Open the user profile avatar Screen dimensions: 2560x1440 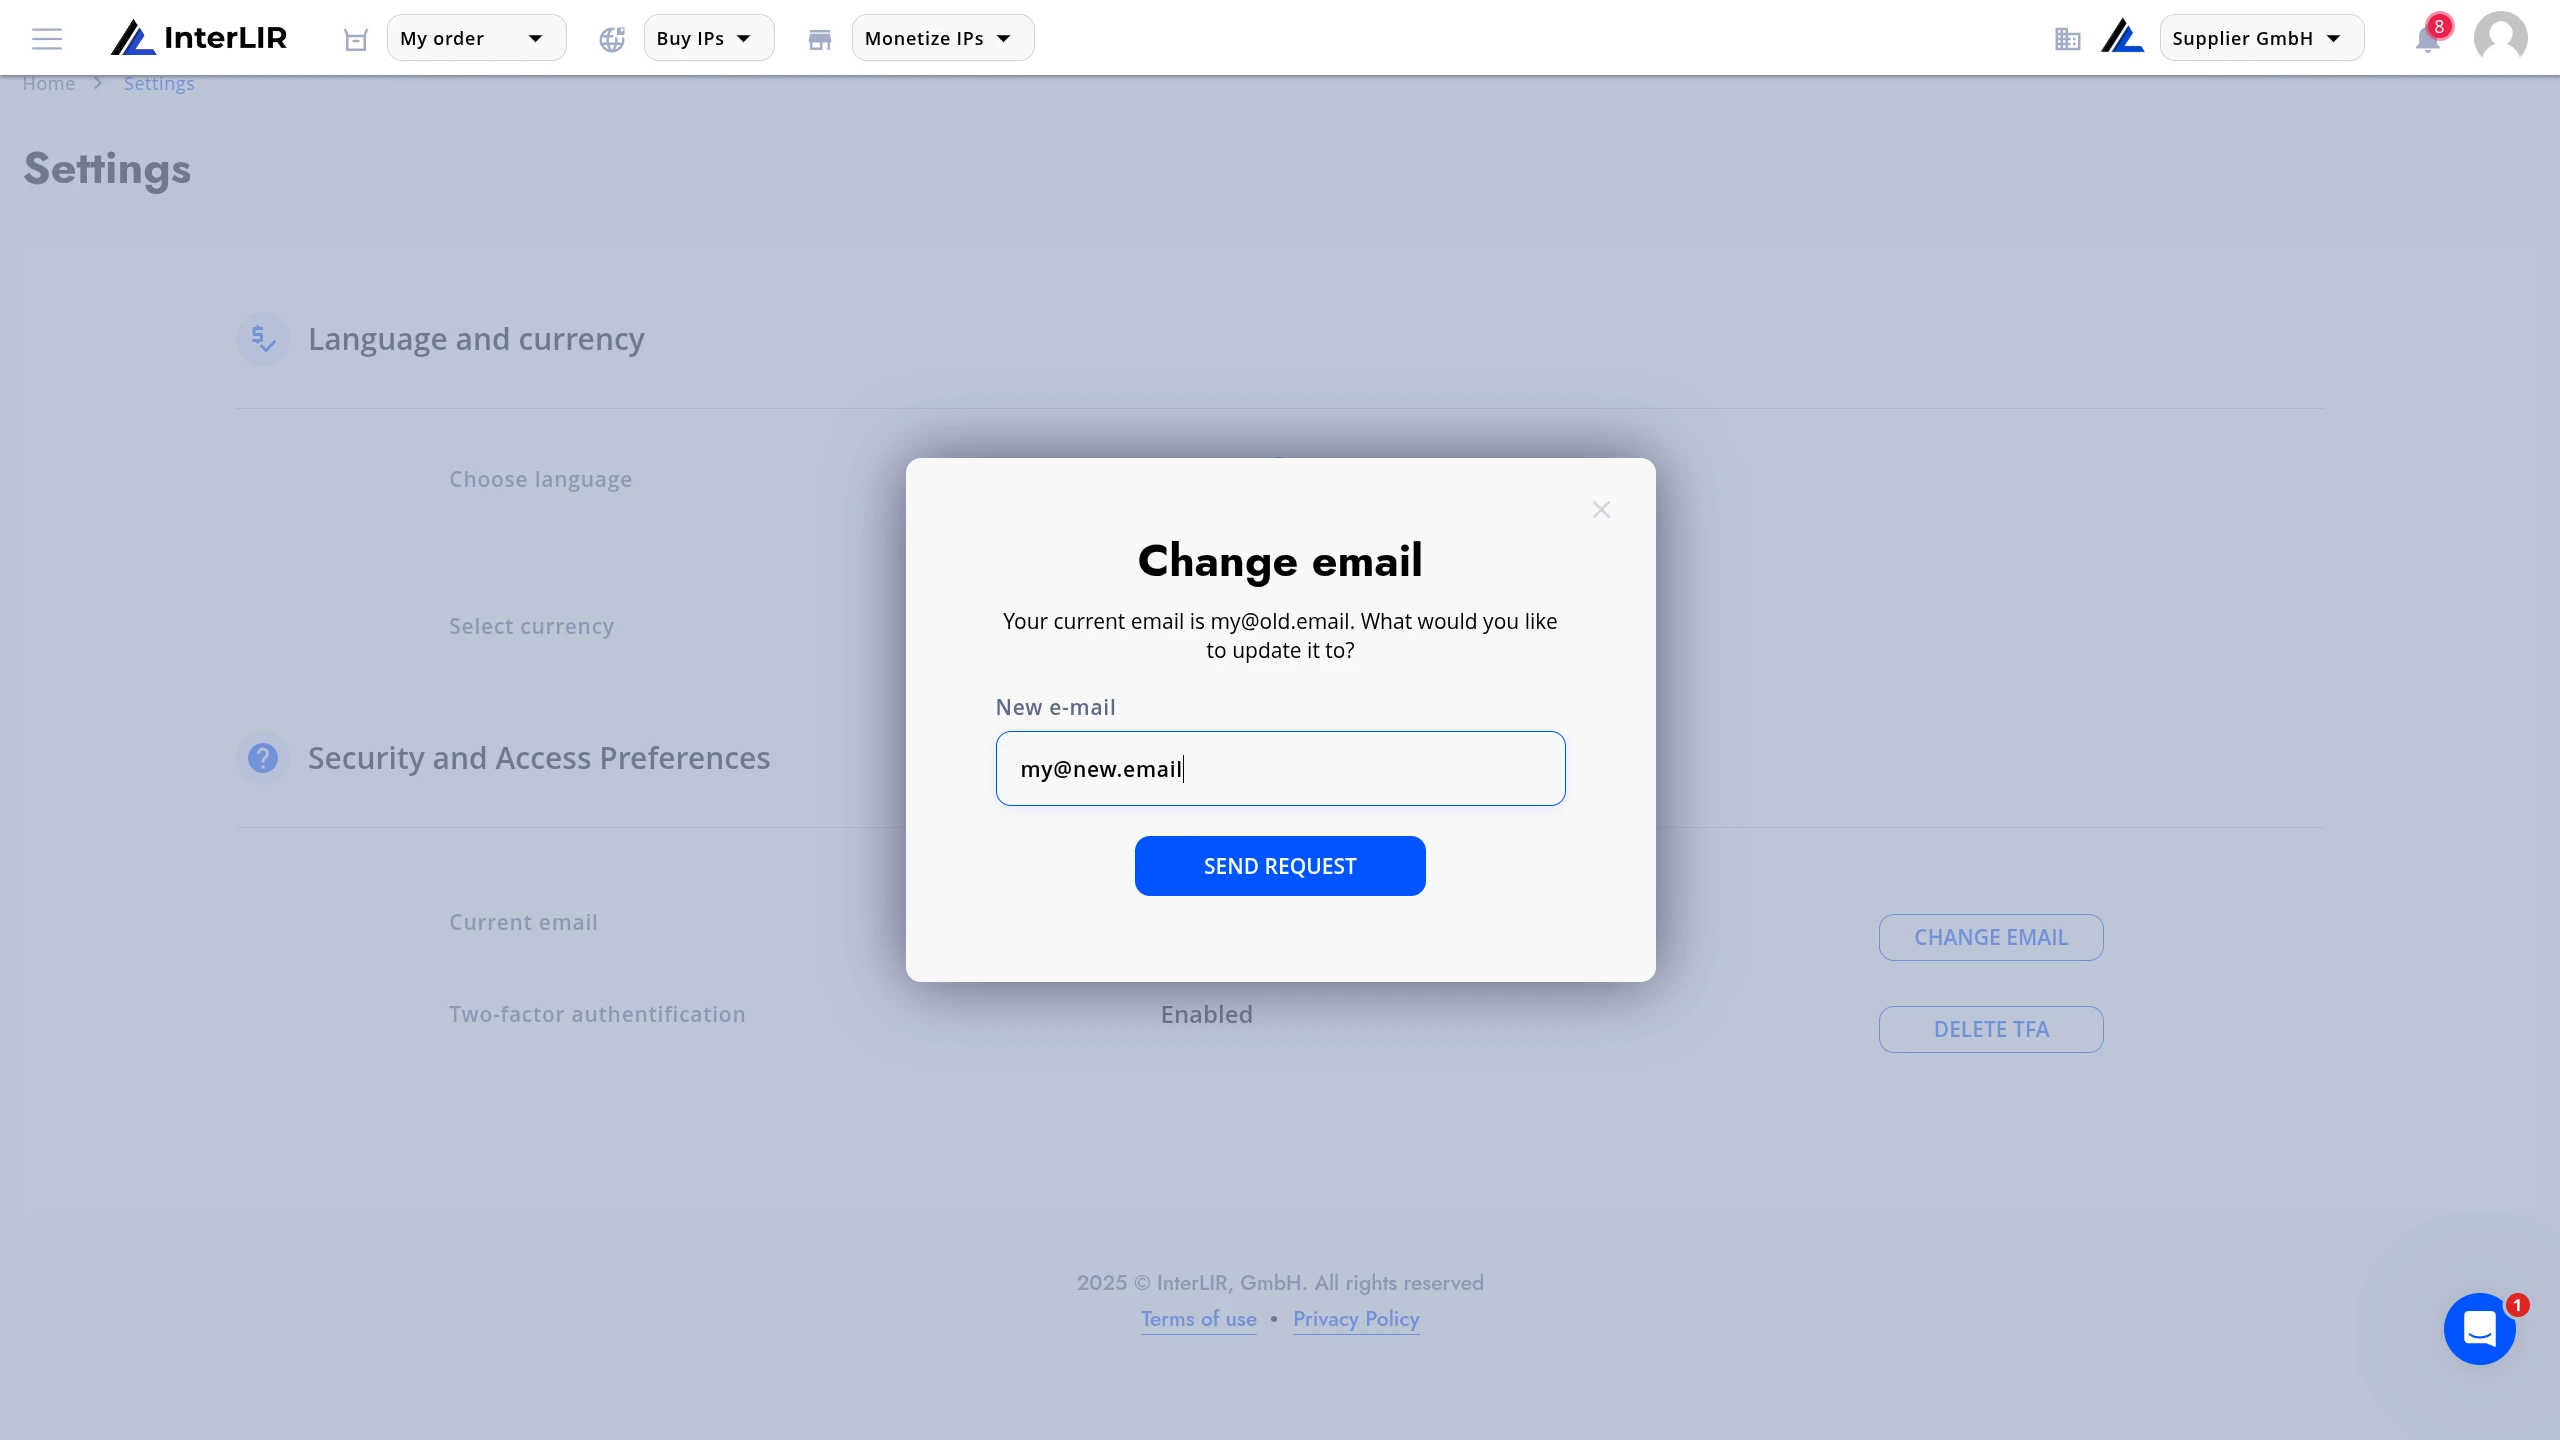[x=2500, y=38]
